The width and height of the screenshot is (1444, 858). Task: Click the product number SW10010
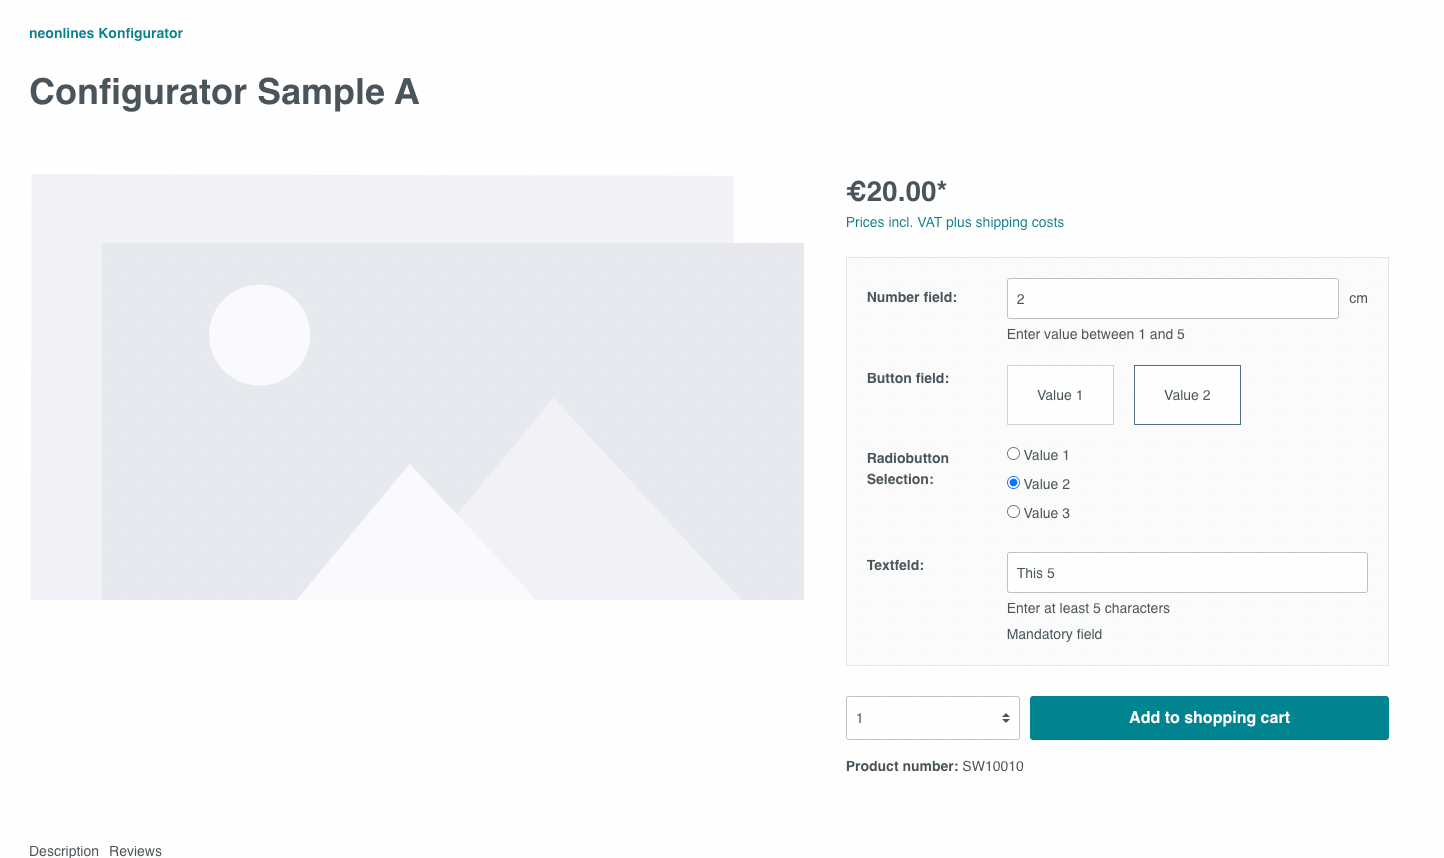992,766
